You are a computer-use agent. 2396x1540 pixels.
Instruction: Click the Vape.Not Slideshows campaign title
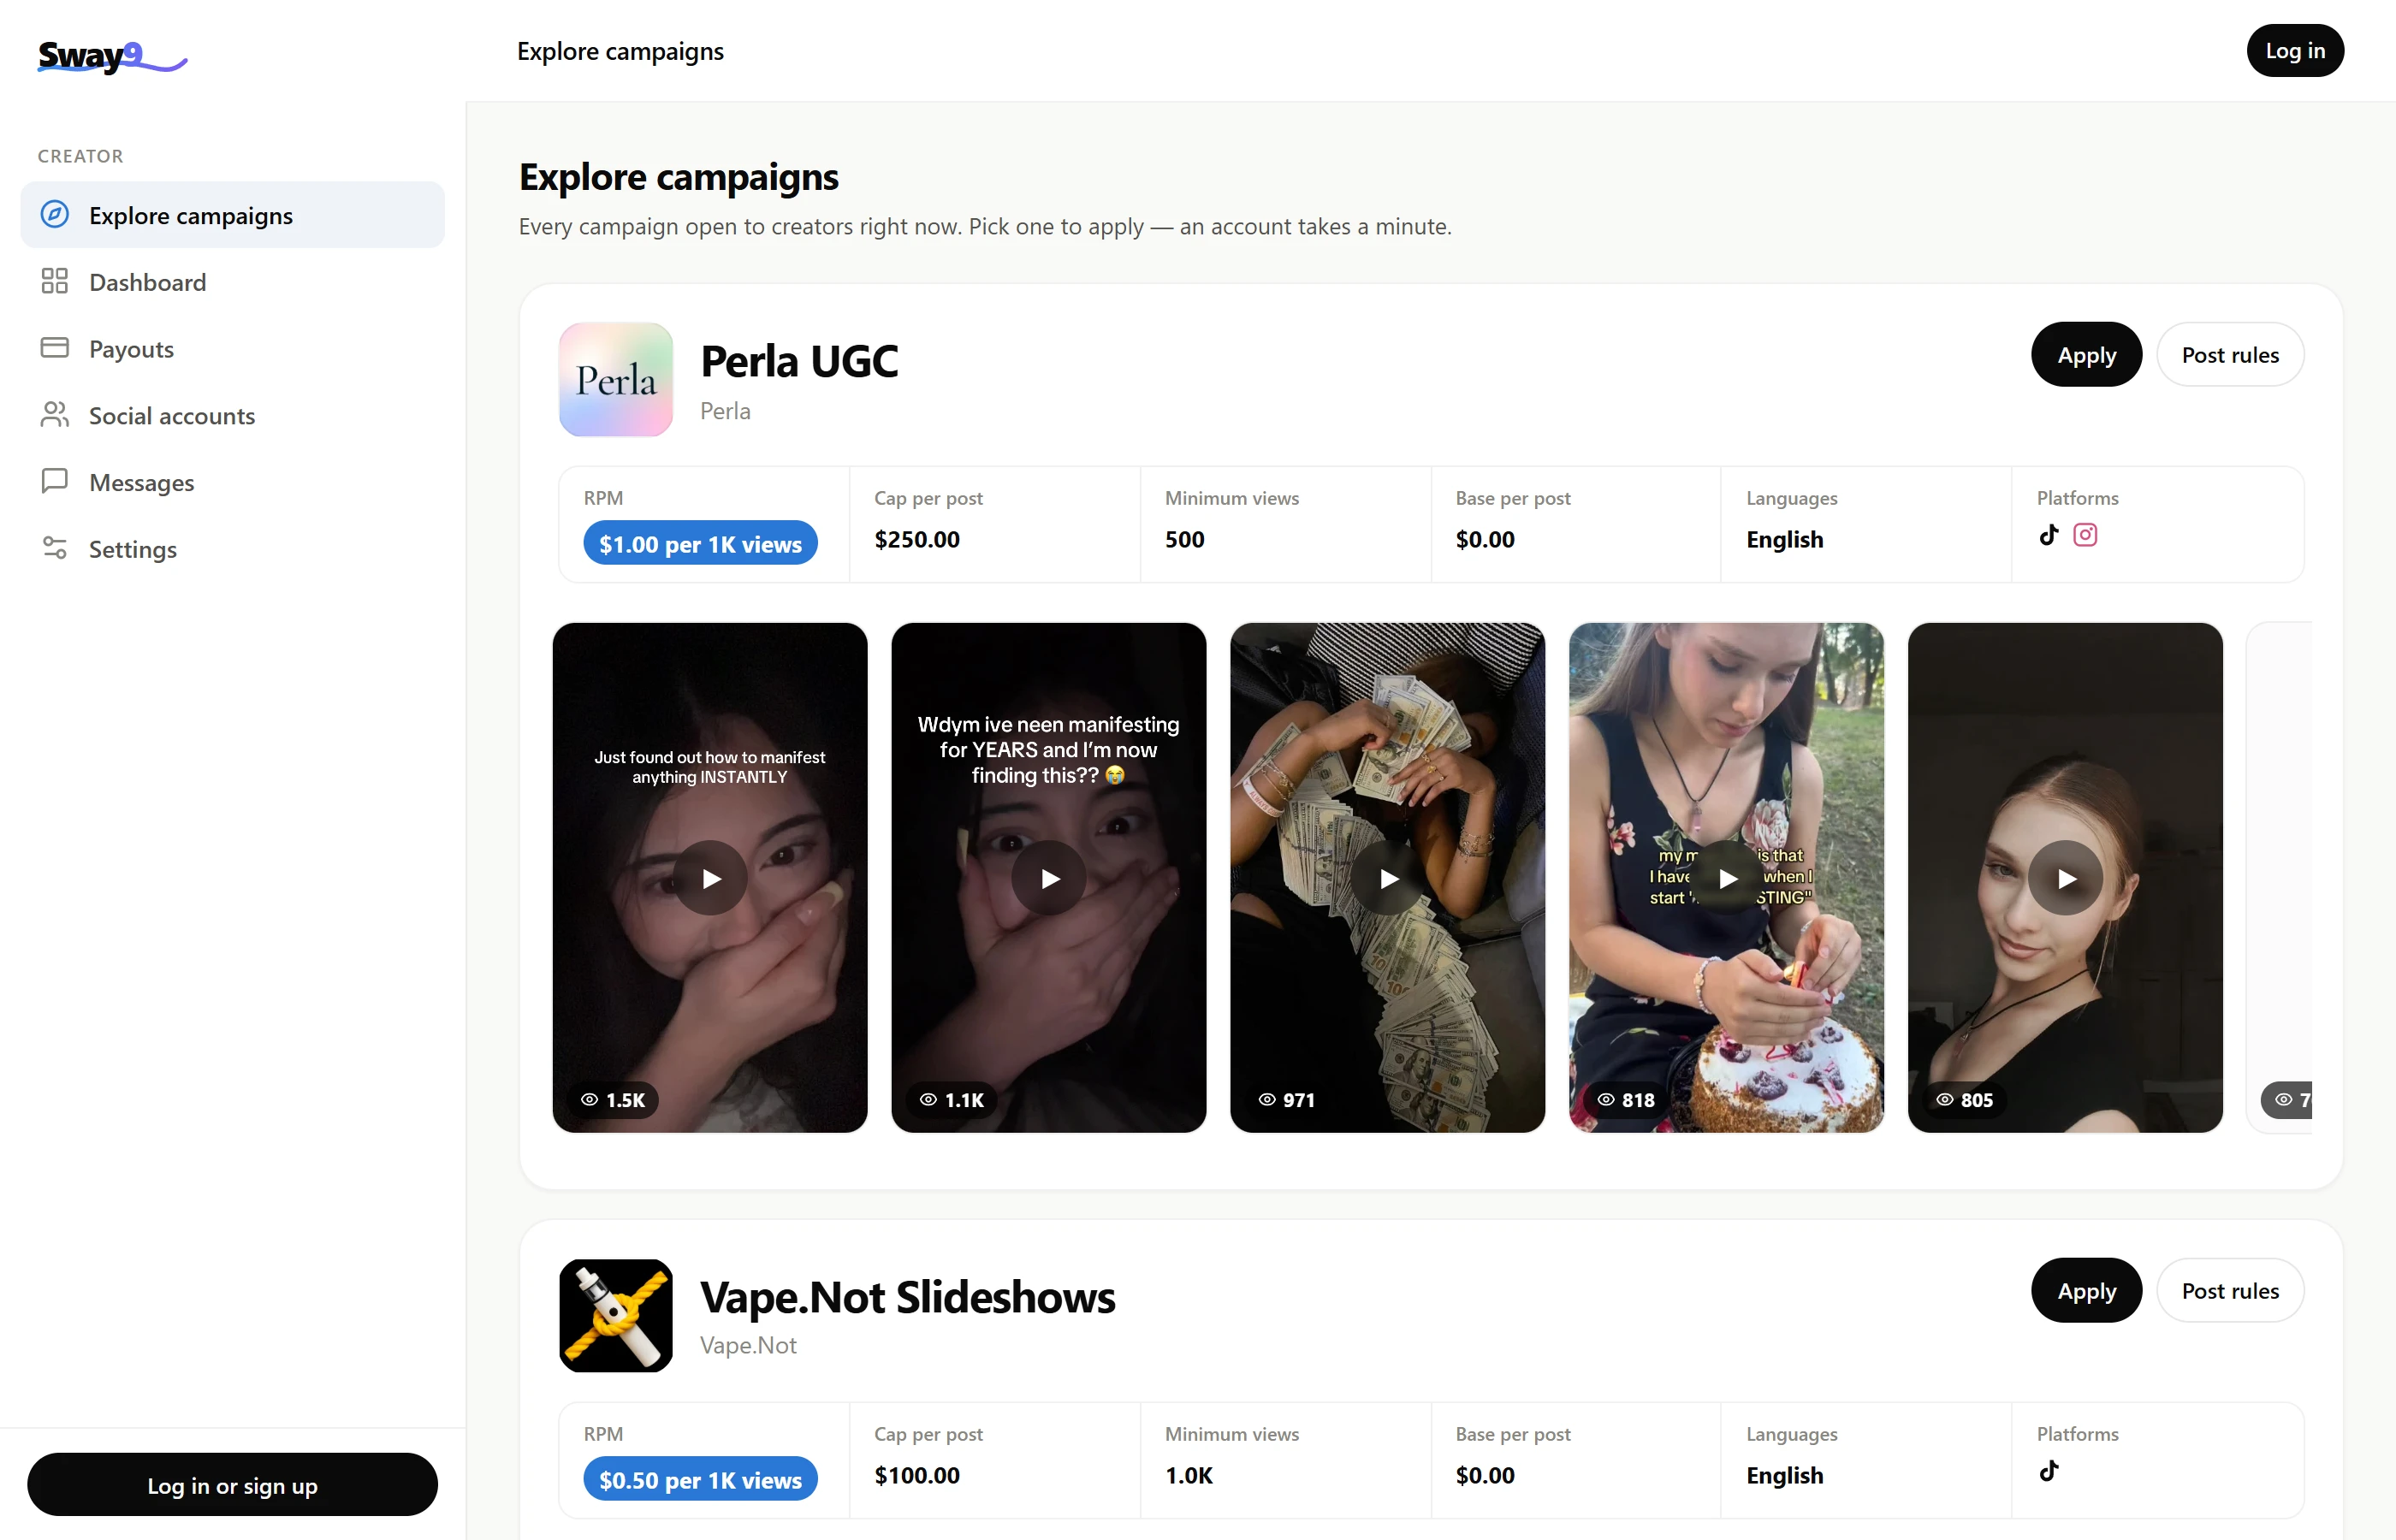908,1297
